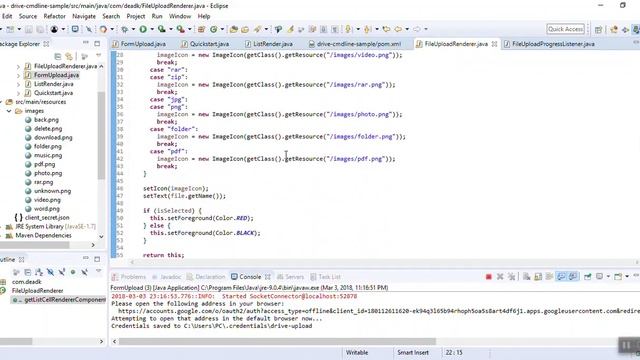The width and height of the screenshot is (640, 360).
Task: Click Remove Launch icon in Console toolbar
Action: coord(500,277)
